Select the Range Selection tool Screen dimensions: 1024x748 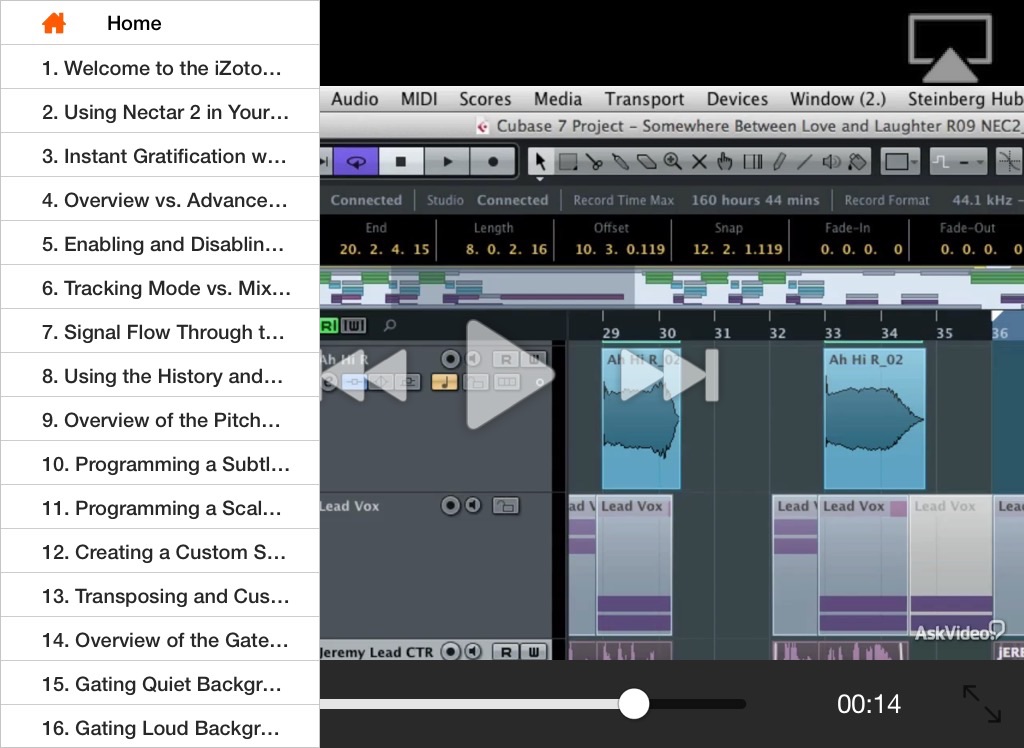[568, 161]
